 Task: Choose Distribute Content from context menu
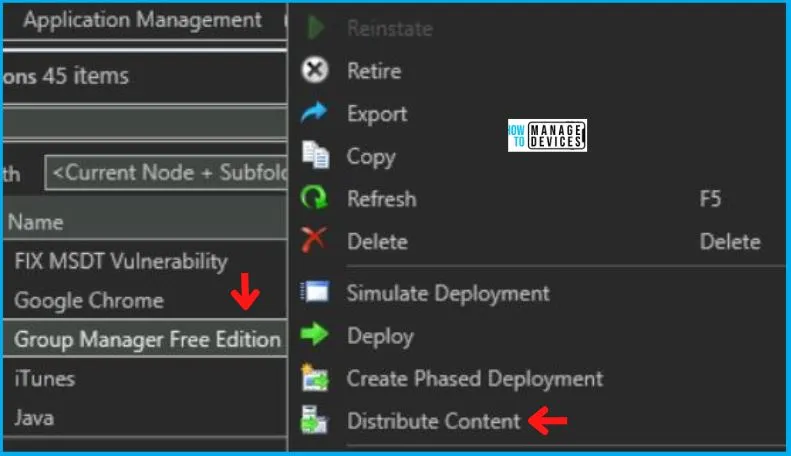(x=433, y=421)
